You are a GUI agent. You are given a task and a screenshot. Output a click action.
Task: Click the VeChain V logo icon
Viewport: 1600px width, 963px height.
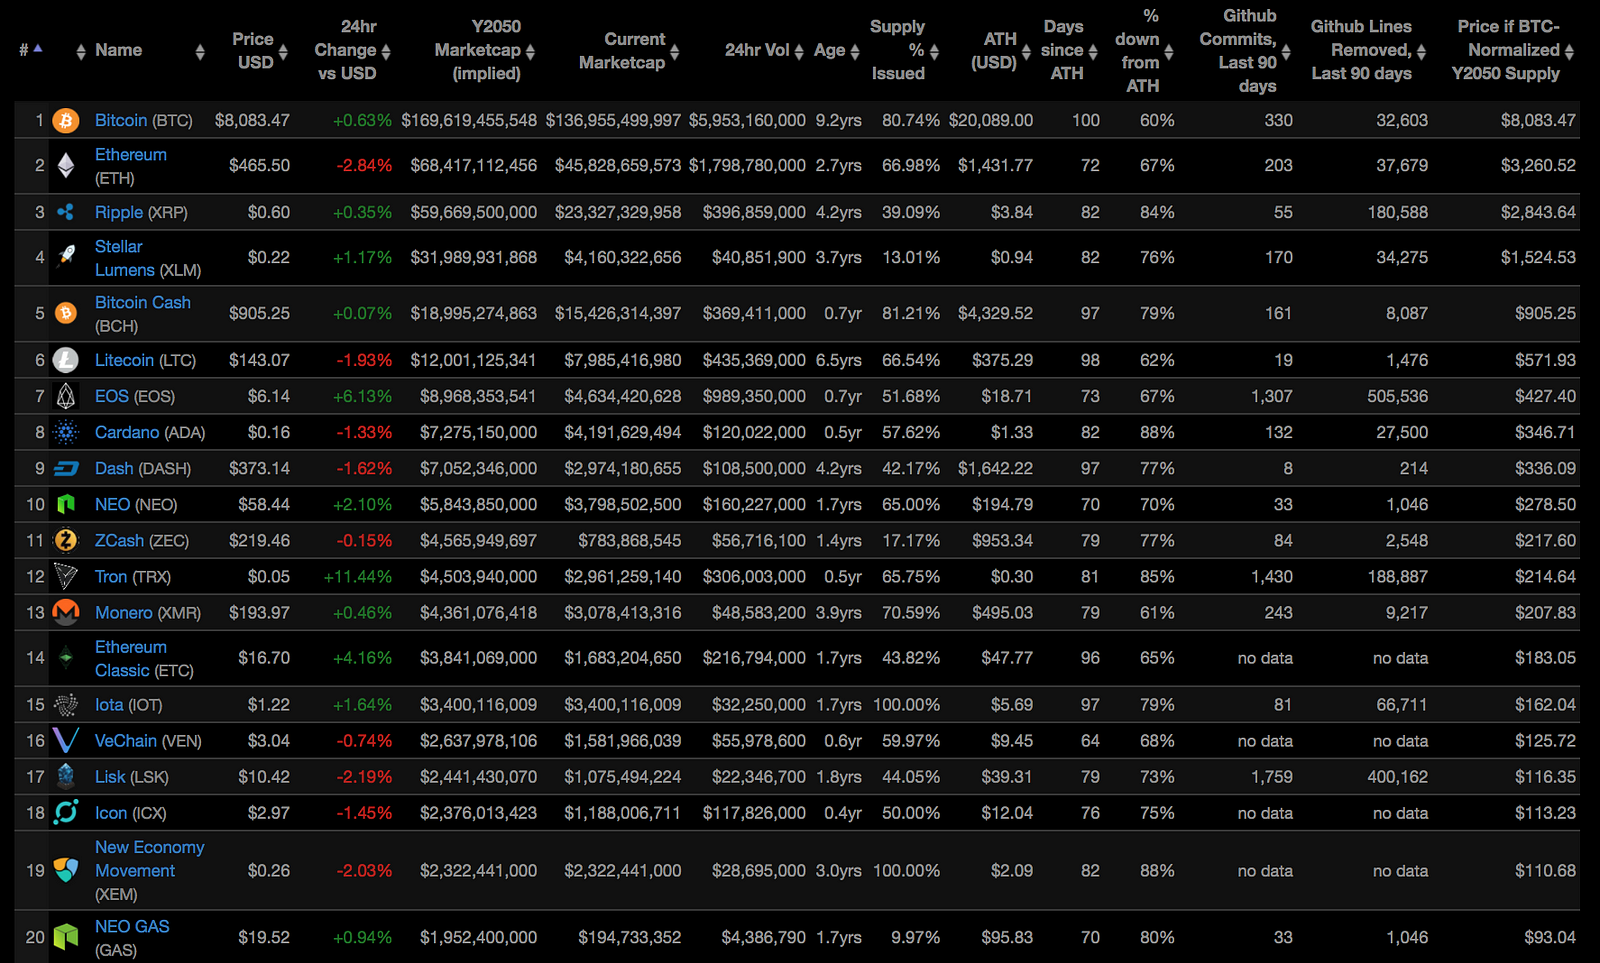pos(66,741)
